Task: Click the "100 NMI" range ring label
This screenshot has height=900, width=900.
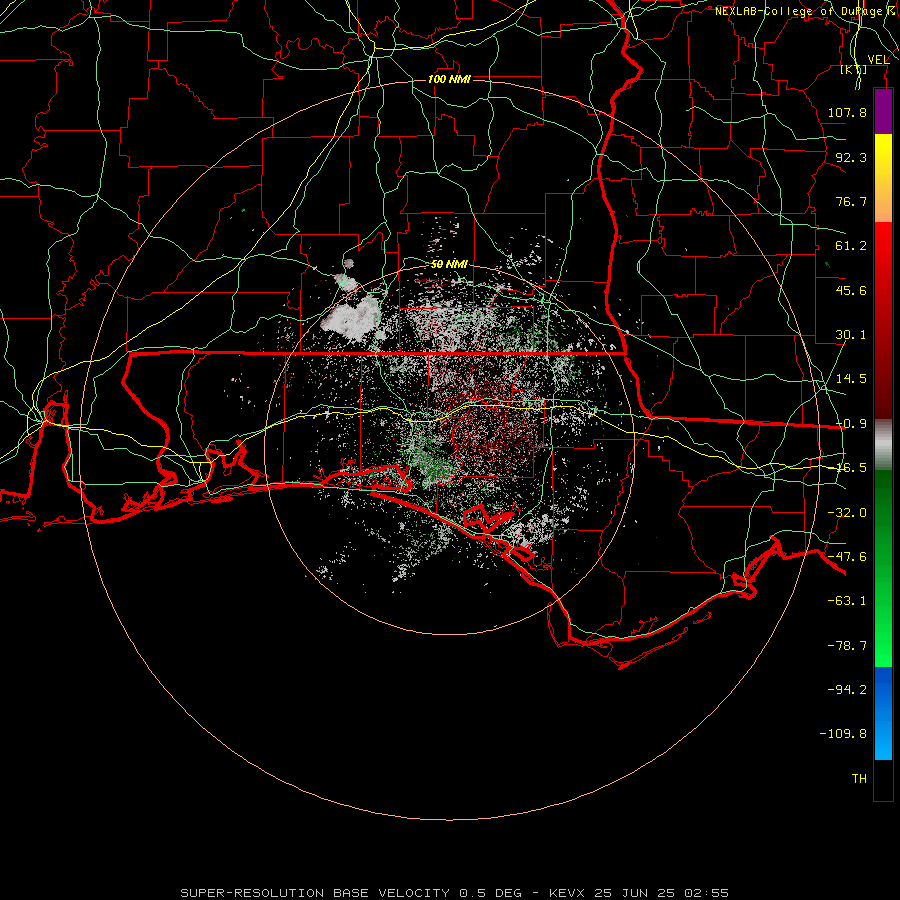Action: 449,79
